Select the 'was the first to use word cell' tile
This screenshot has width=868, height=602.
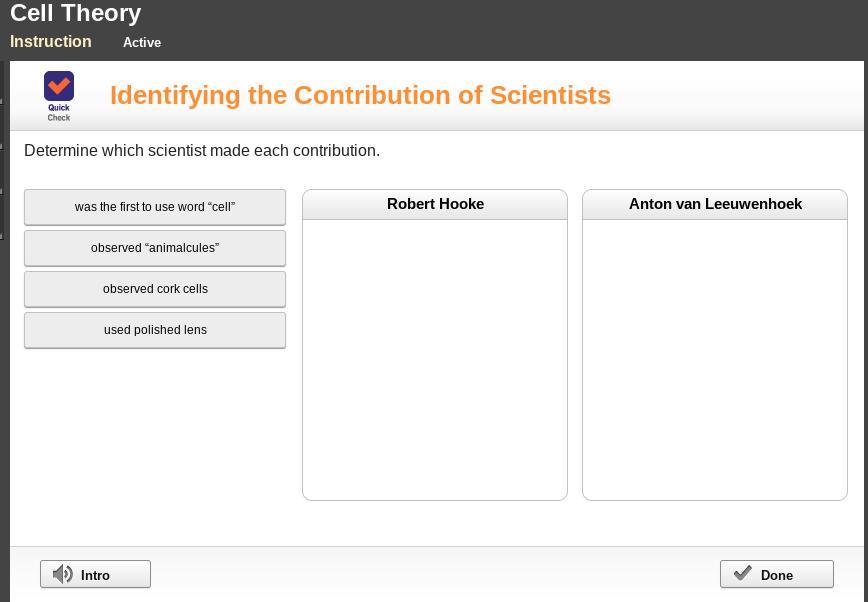pos(155,207)
